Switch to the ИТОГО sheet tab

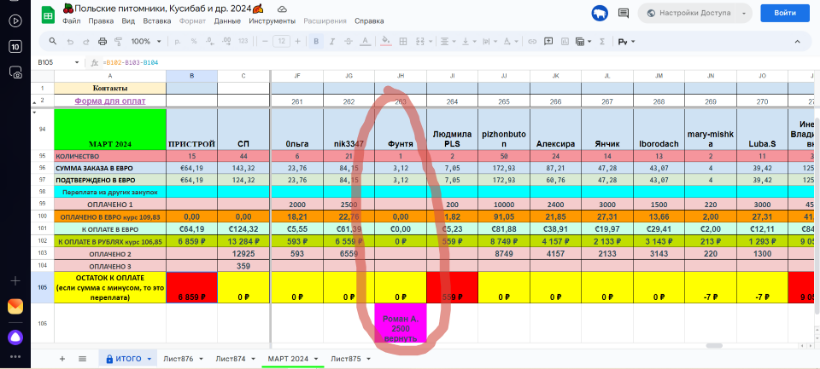pyautogui.click(x=128, y=359)
